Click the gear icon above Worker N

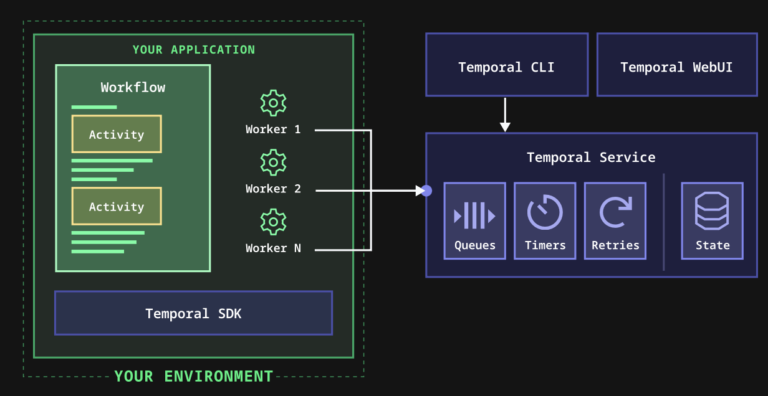pos(273,222)
